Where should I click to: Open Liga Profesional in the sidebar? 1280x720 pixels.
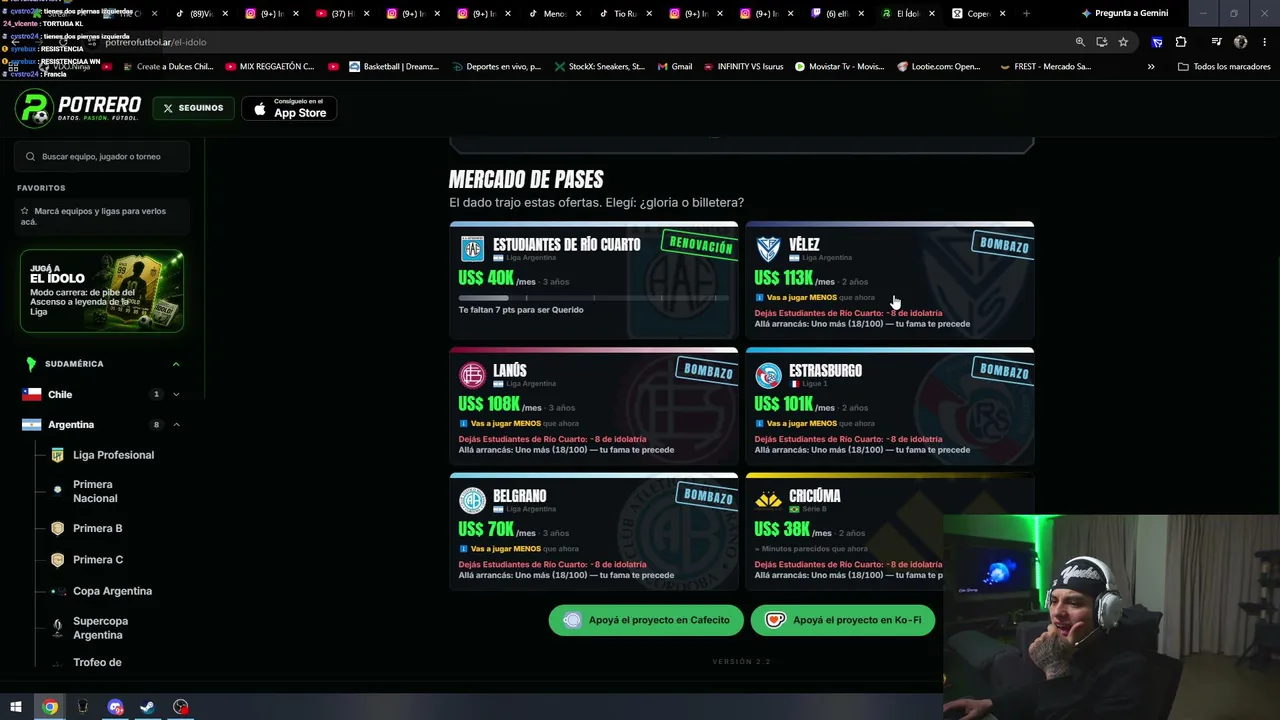[x=113, y=455]
